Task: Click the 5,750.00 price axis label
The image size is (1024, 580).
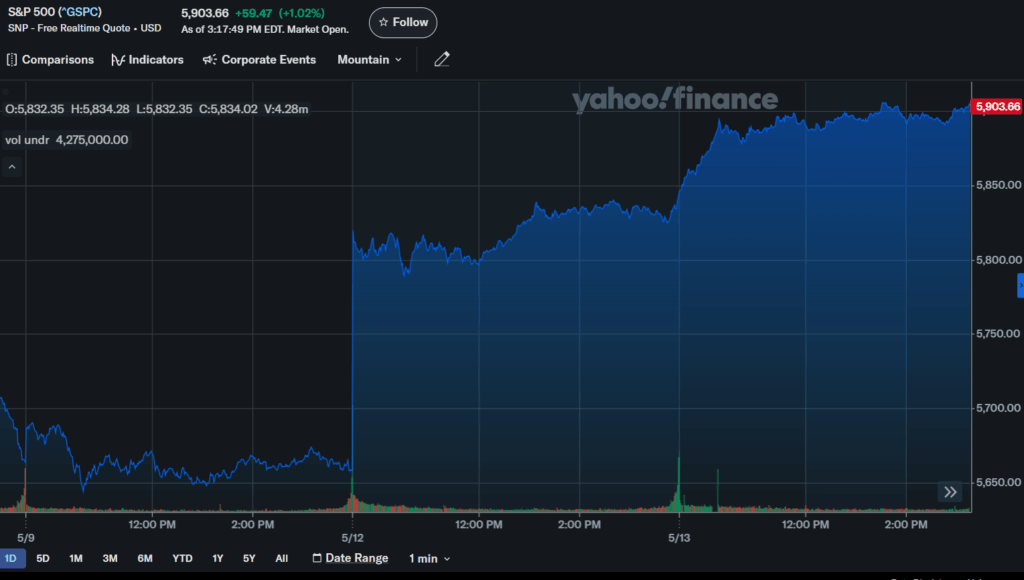Action: [998, 334]
